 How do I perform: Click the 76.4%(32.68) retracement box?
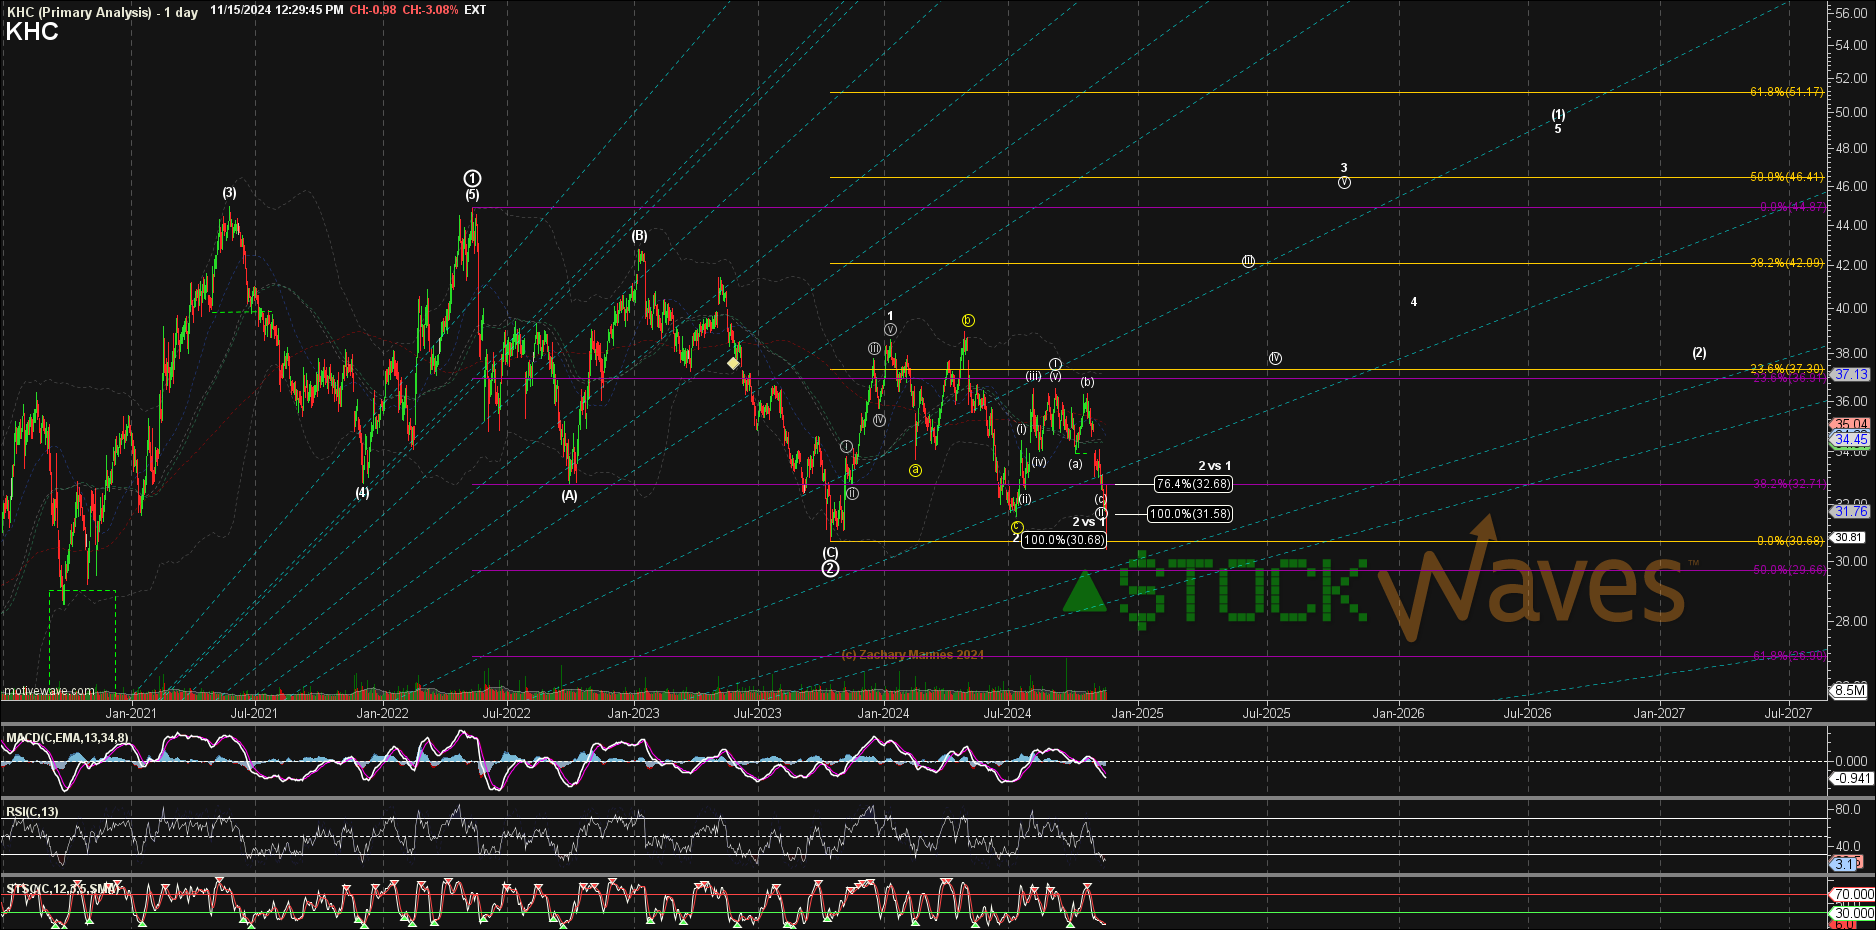[1193, 484]
